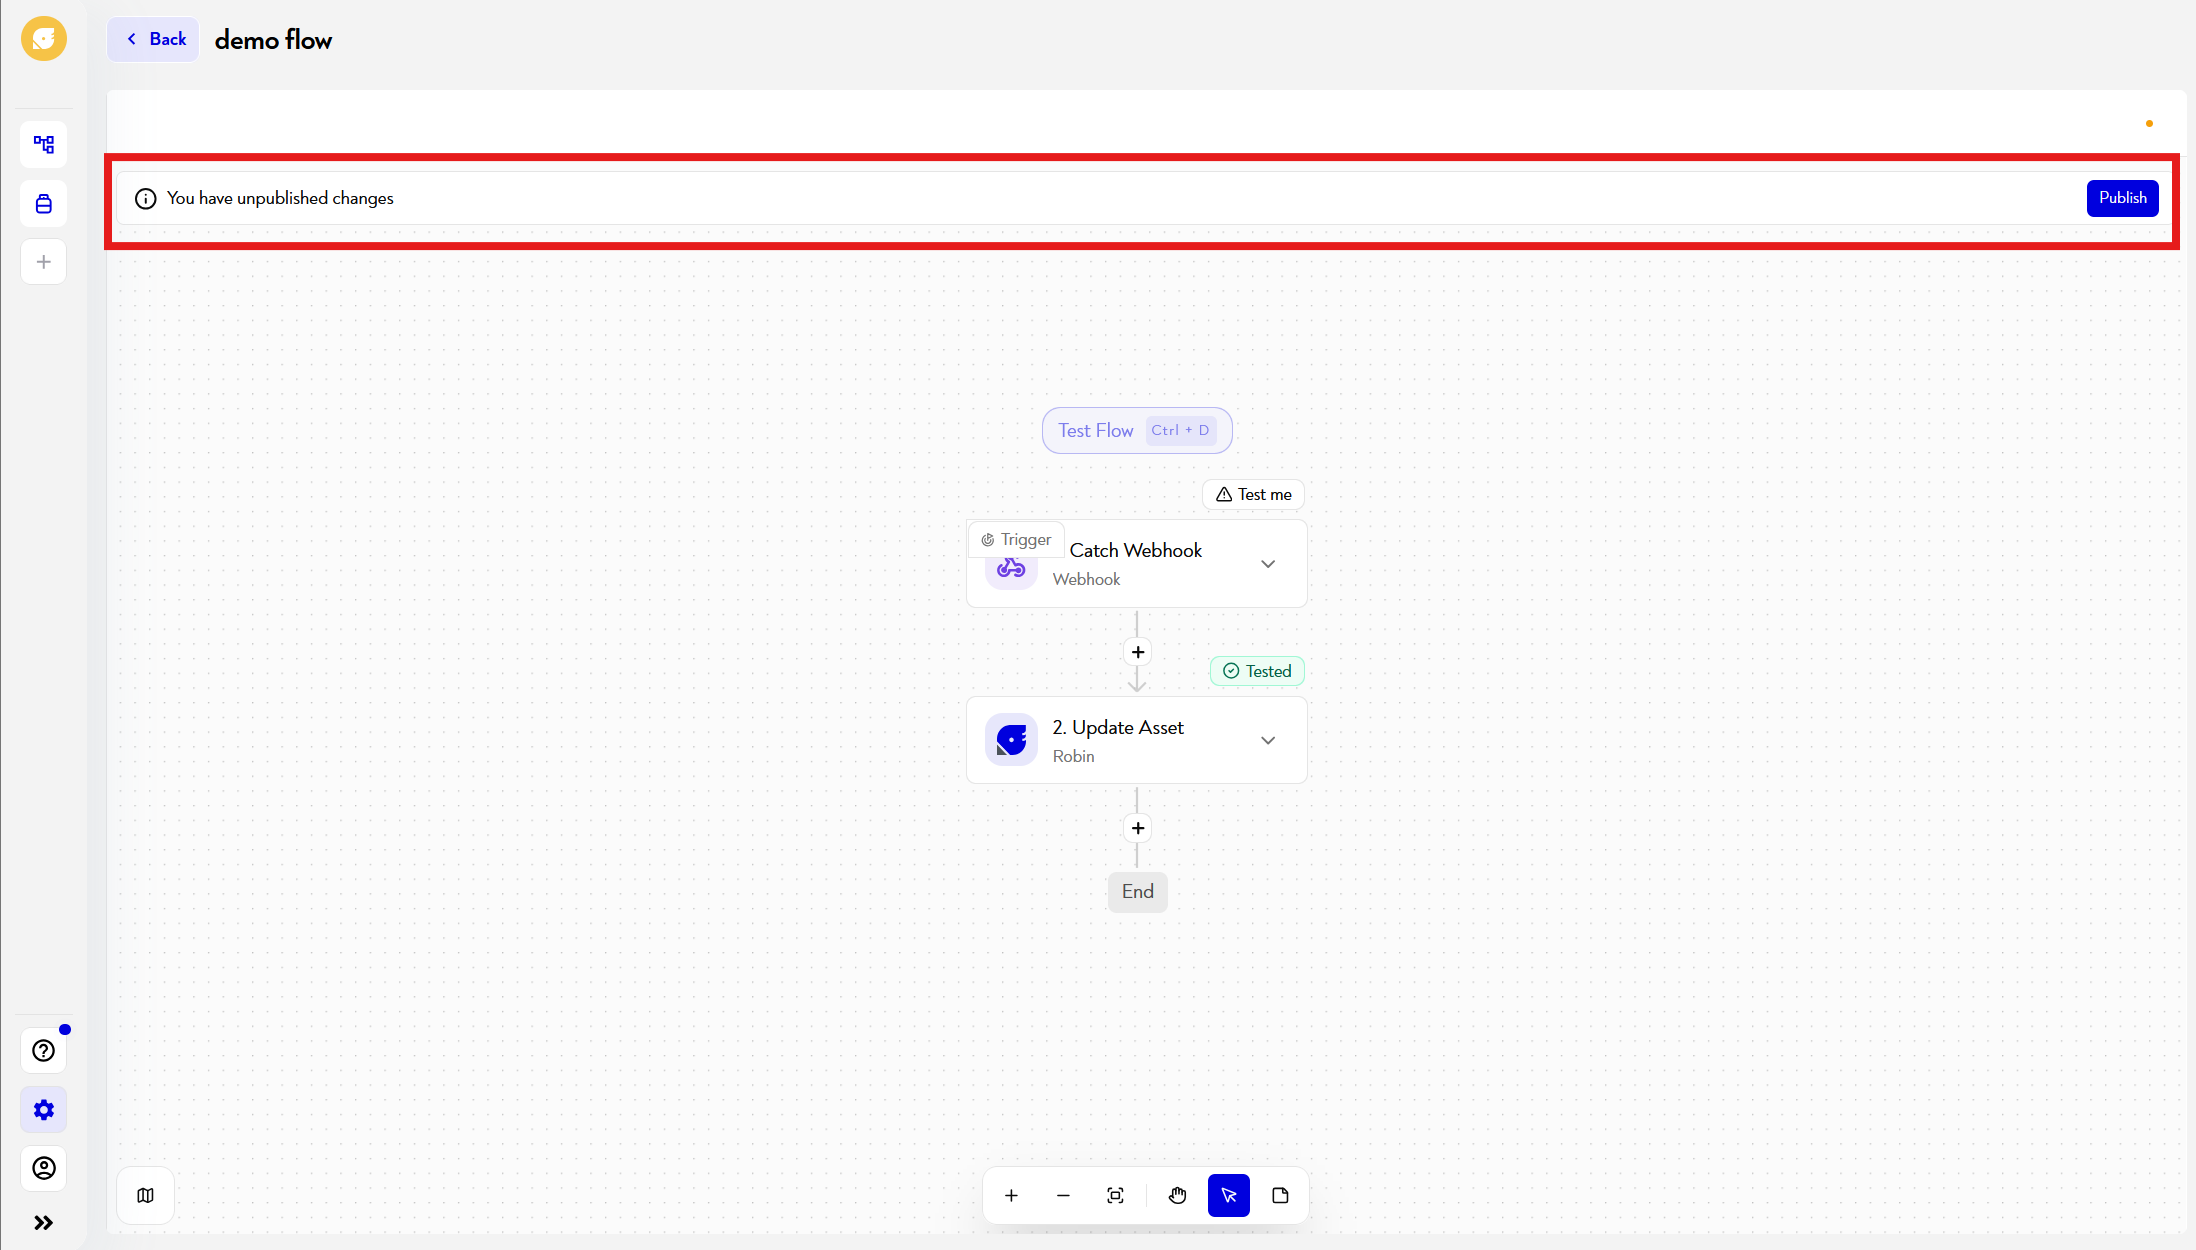Click the Webhook subtitle text
This screenshot has height=1250, width=2196.
tap(1086, 580)
